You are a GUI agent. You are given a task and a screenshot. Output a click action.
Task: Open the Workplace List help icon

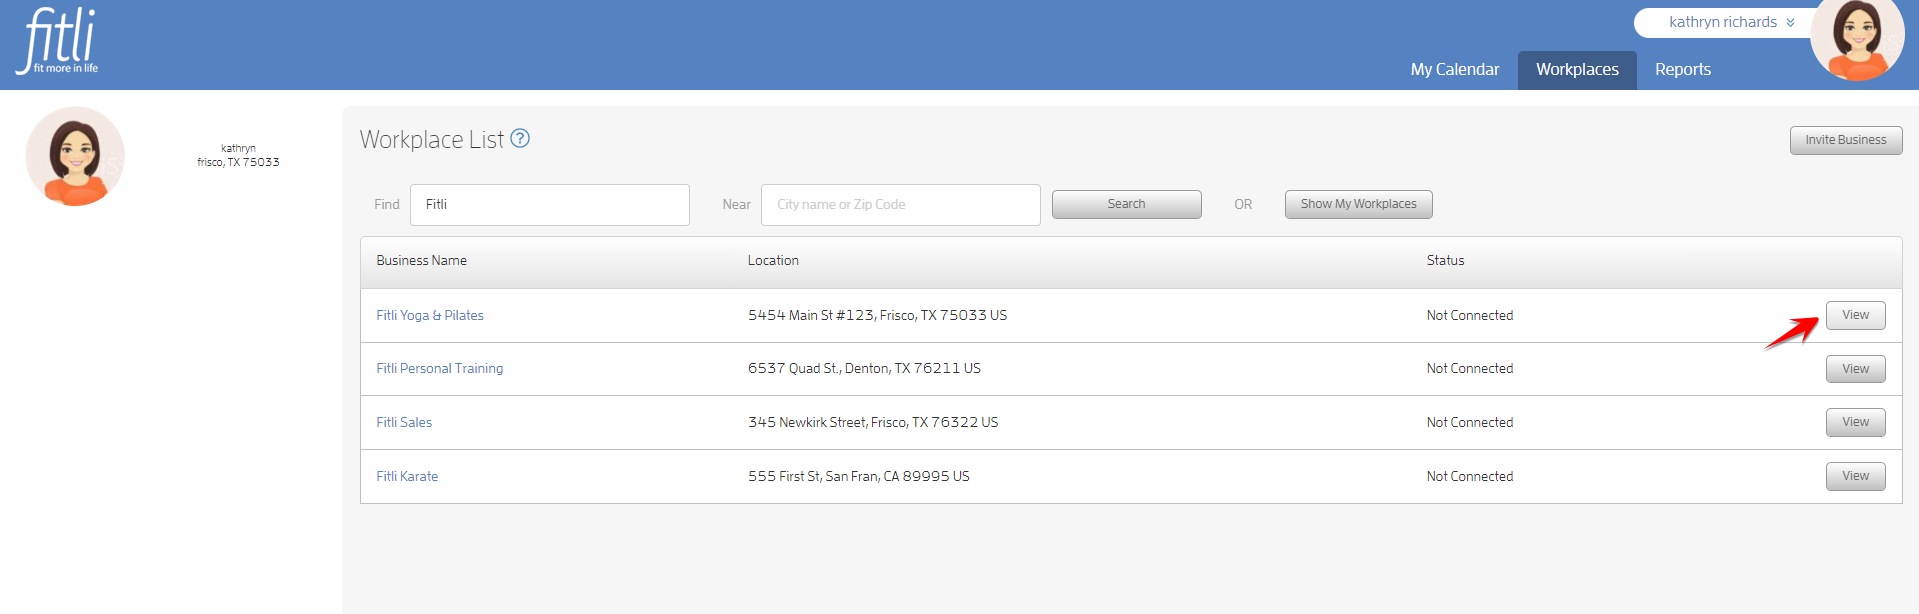point(520,139)
